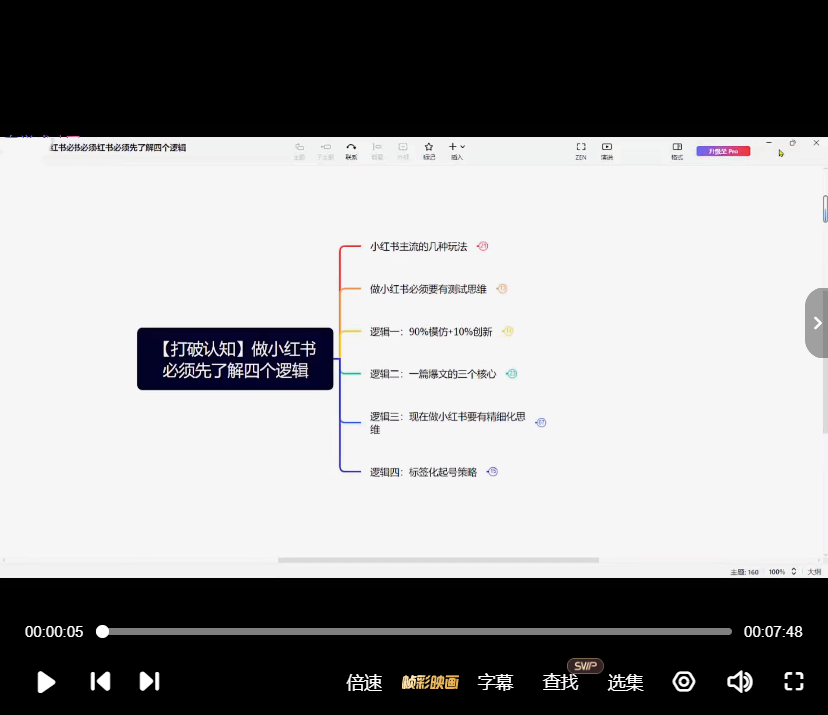
Task: Open the 字幕 subtitles option
Action: (495, 683)
